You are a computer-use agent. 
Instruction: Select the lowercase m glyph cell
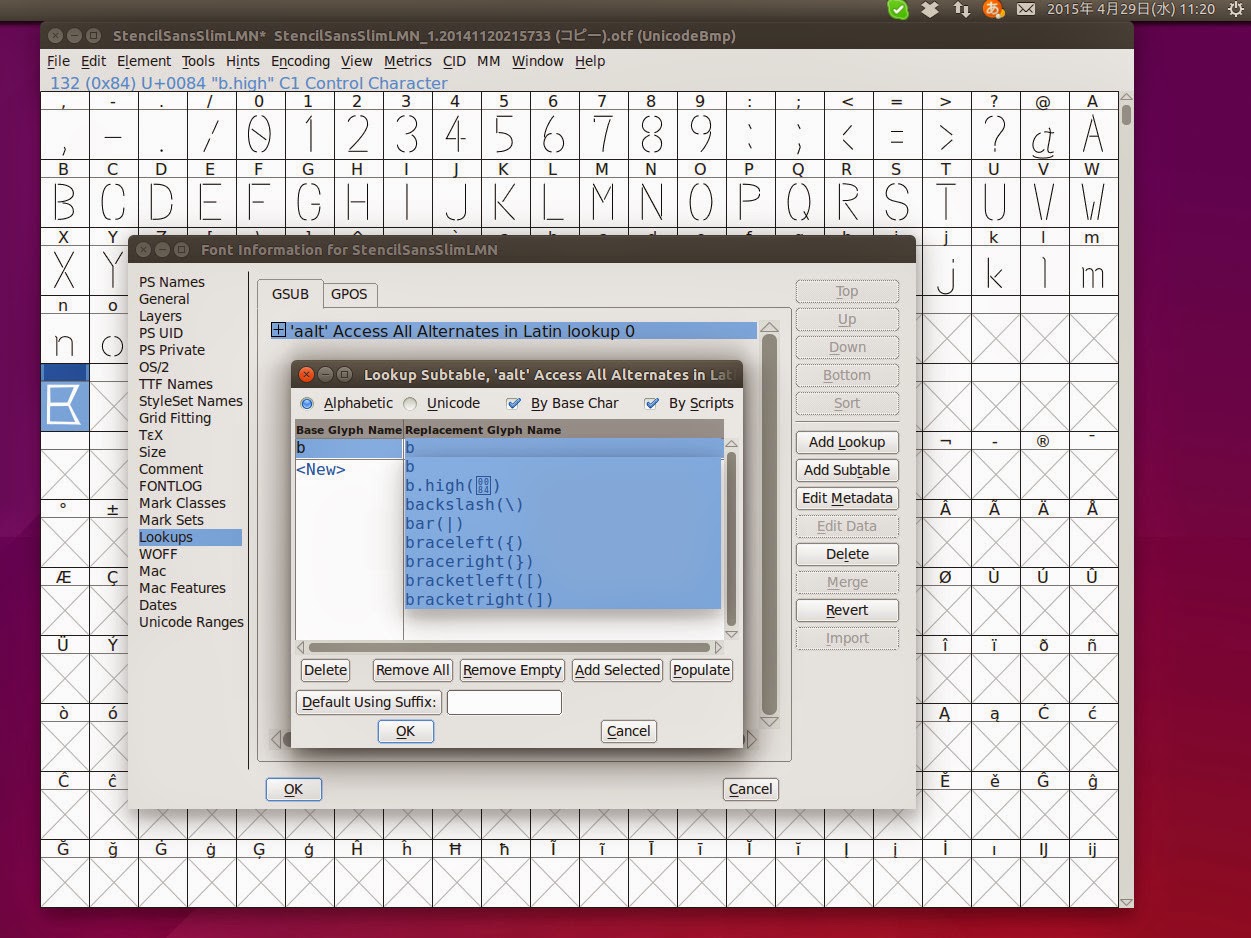point(1092,270)
